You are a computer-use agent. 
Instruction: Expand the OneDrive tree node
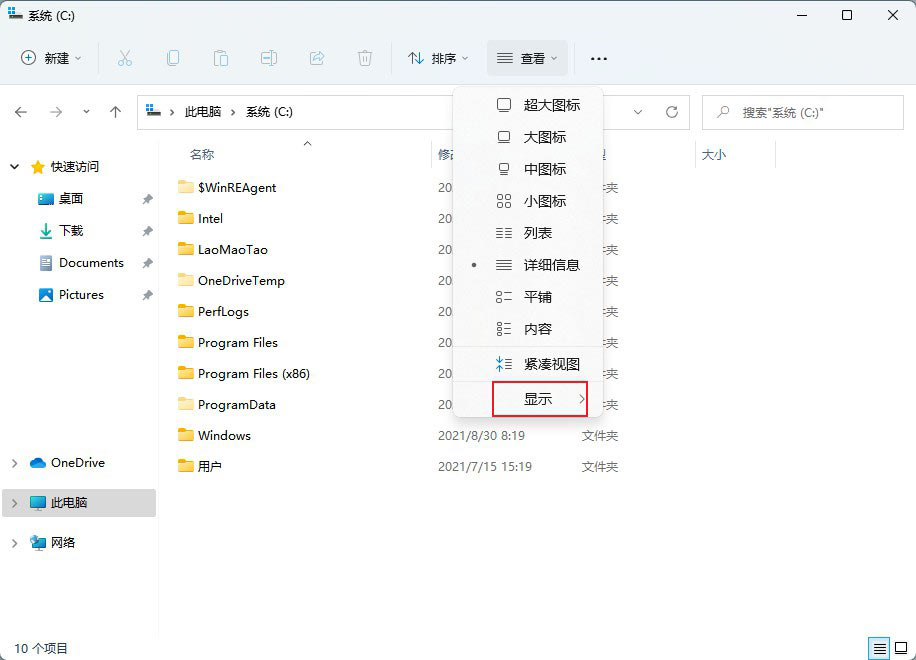pyautogui.click(x=15, y=463)
